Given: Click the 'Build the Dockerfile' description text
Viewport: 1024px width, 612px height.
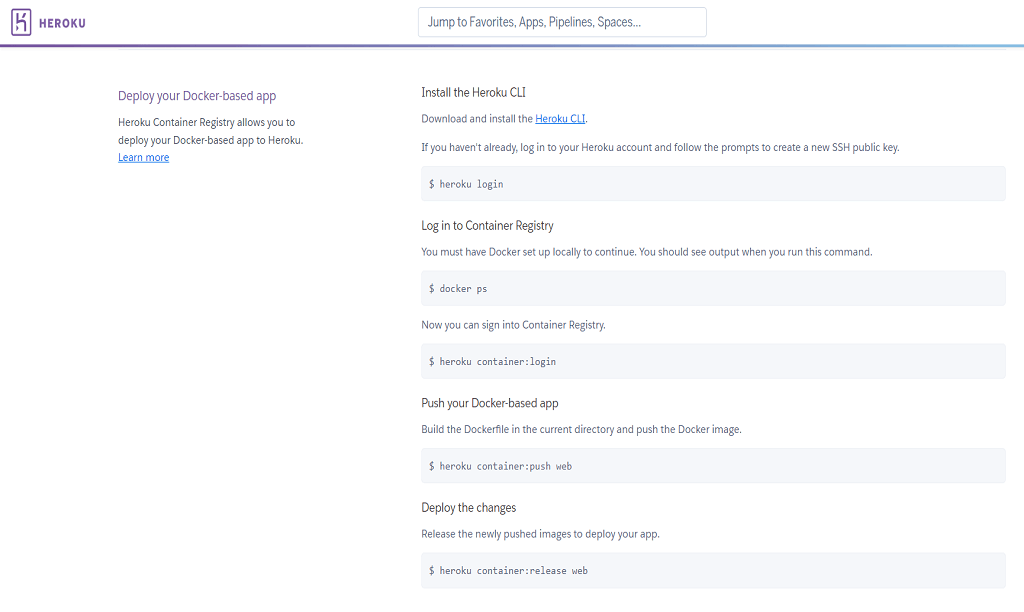Looking at the screenshot, I should coord(581,430).
